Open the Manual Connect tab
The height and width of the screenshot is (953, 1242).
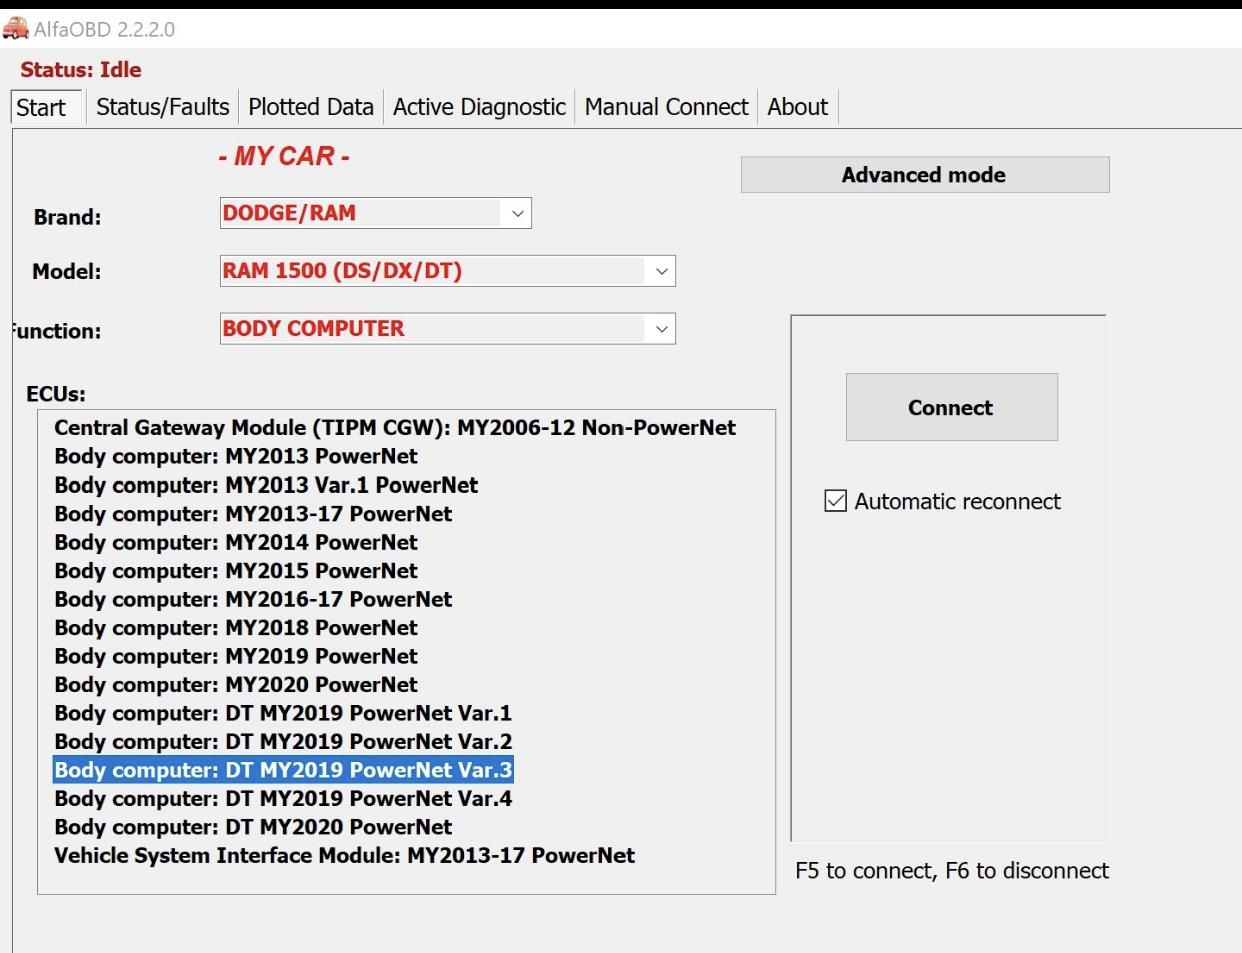coord(666,107)
